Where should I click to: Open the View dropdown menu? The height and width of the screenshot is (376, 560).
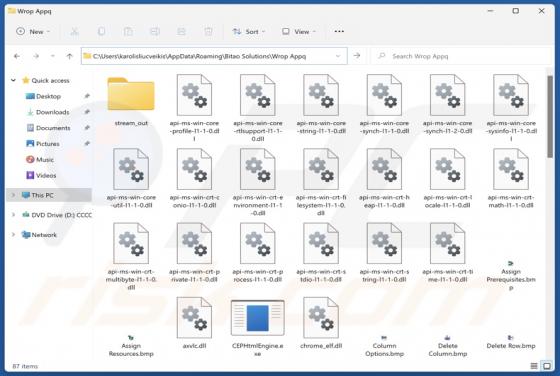[x=299, y=31]
